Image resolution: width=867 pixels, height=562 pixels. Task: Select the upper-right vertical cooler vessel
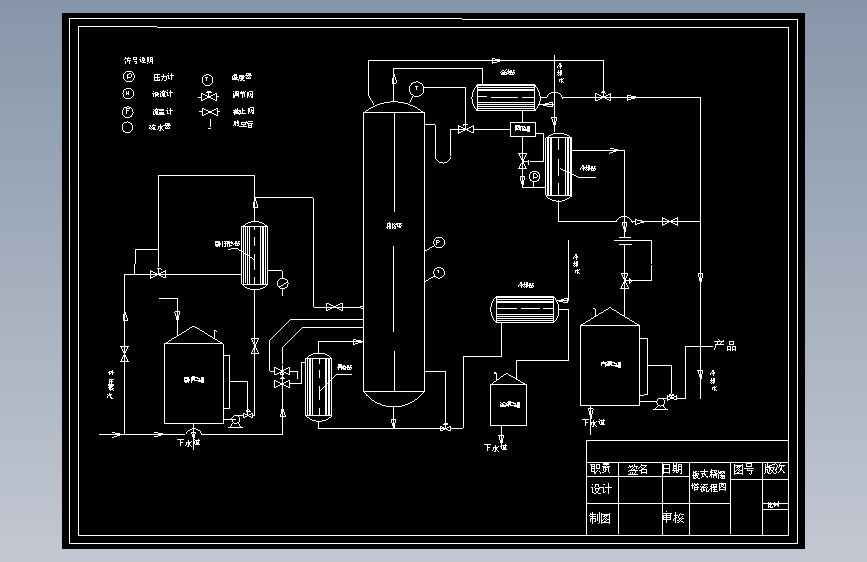(x=558, y=166)
